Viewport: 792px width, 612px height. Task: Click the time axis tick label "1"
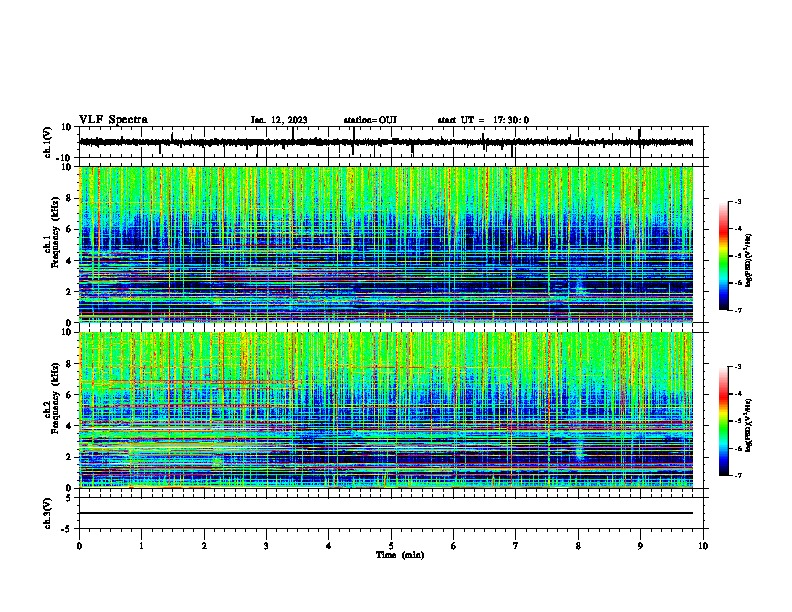(141, 546)
